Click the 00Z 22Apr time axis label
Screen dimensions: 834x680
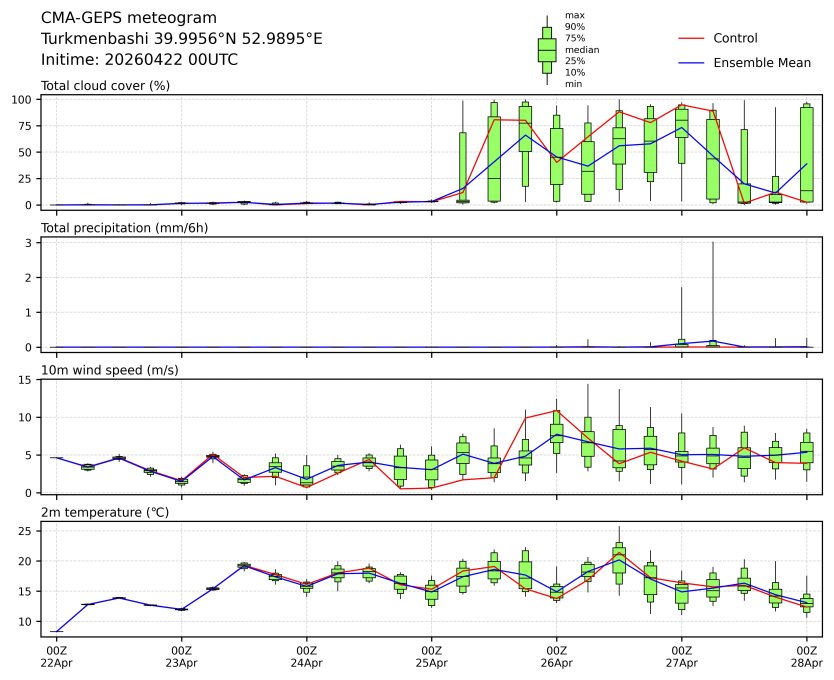pos(56,657)
